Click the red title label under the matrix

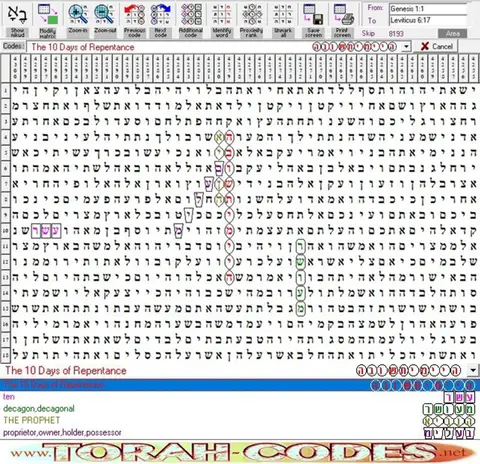click(66, 370)
